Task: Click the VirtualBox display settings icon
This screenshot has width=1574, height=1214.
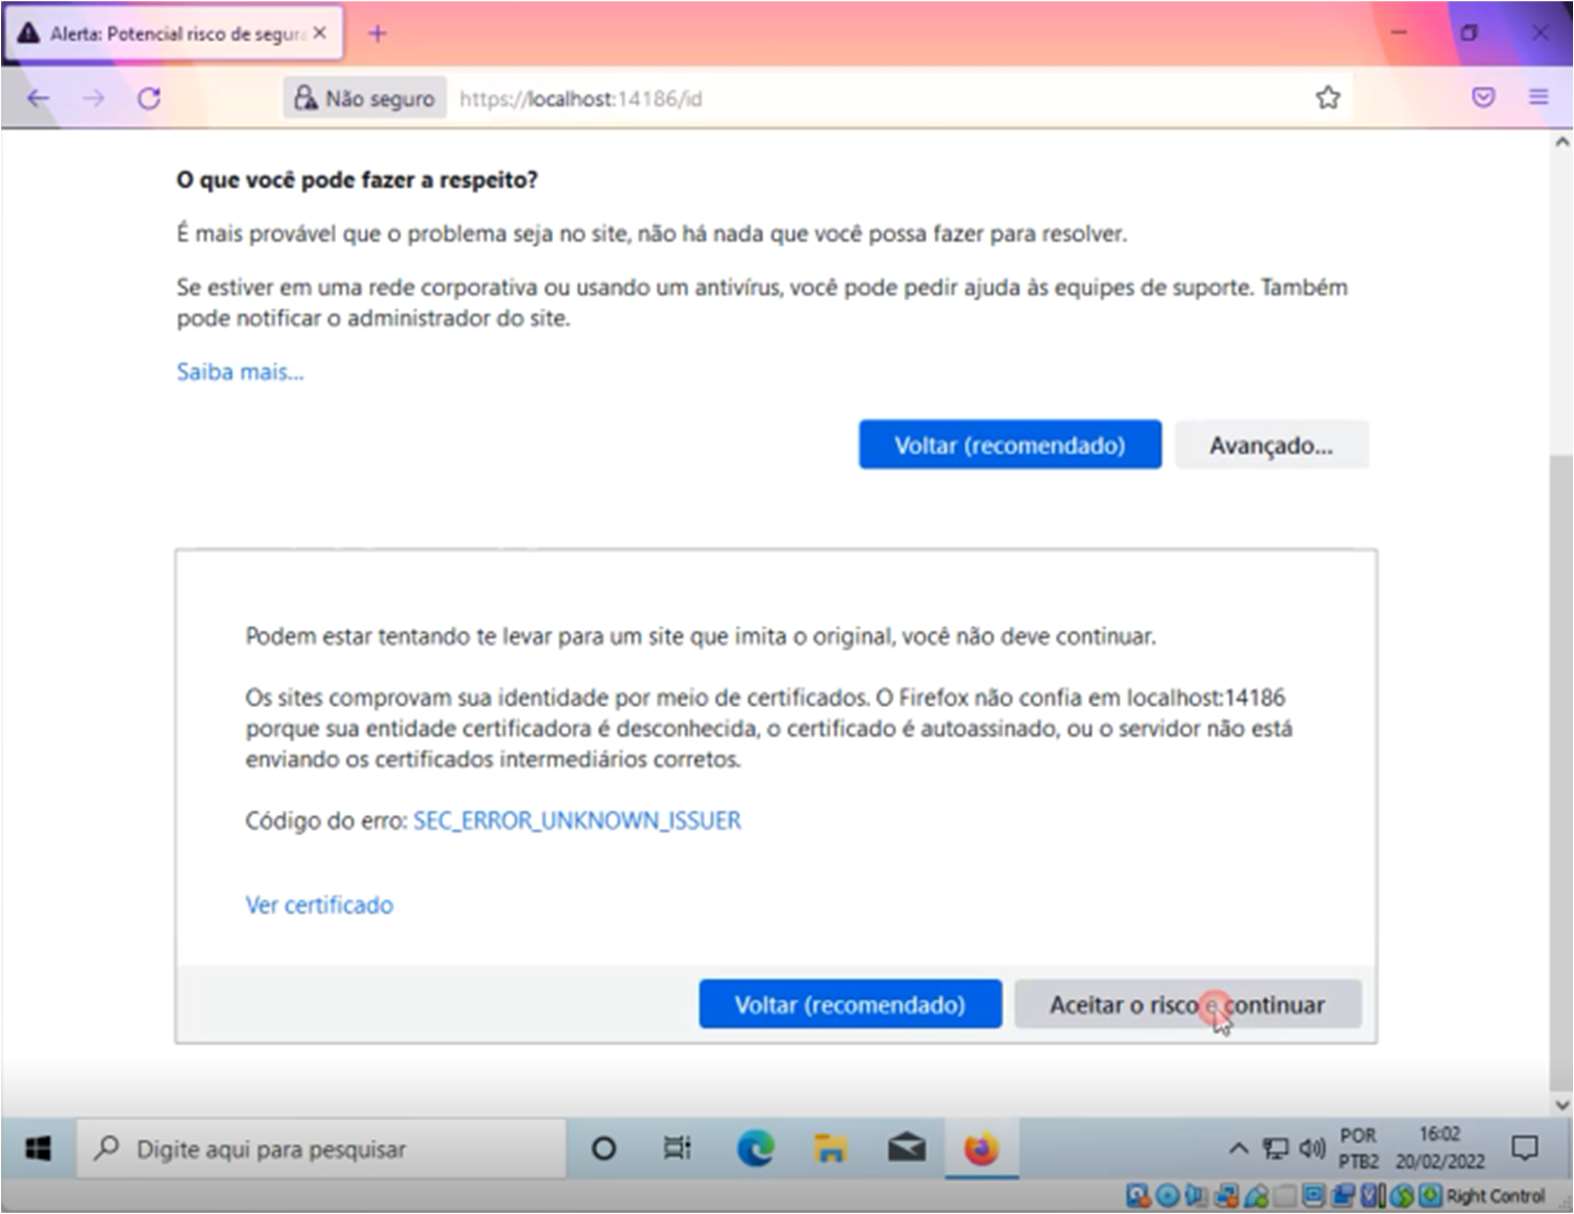Action: pyautogui.click(x=1314, y=1195)
